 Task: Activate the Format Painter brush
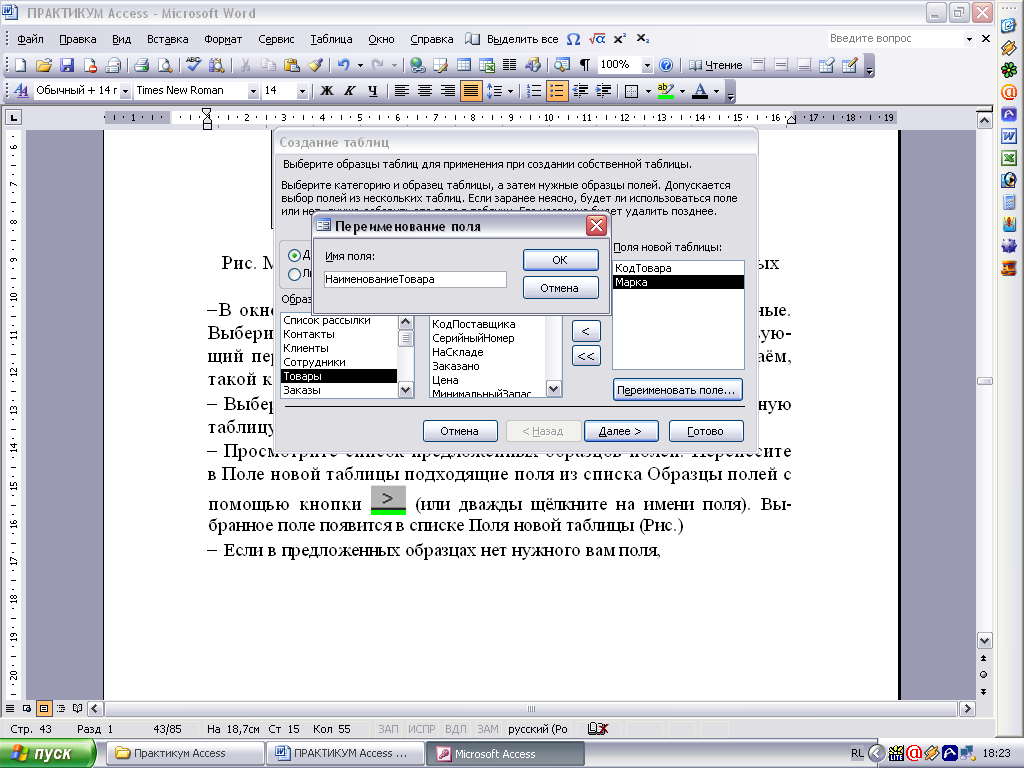click(x=315, y=65)
